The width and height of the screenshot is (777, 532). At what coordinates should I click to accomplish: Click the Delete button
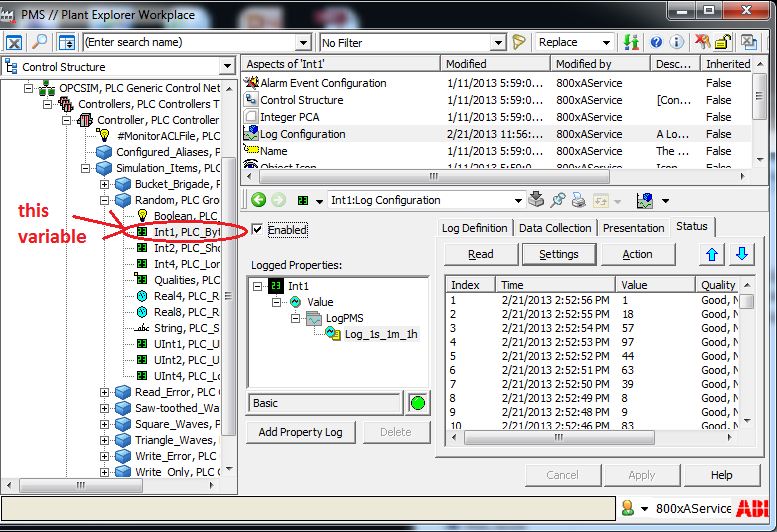pyautogui.click(x=396, y=432)
